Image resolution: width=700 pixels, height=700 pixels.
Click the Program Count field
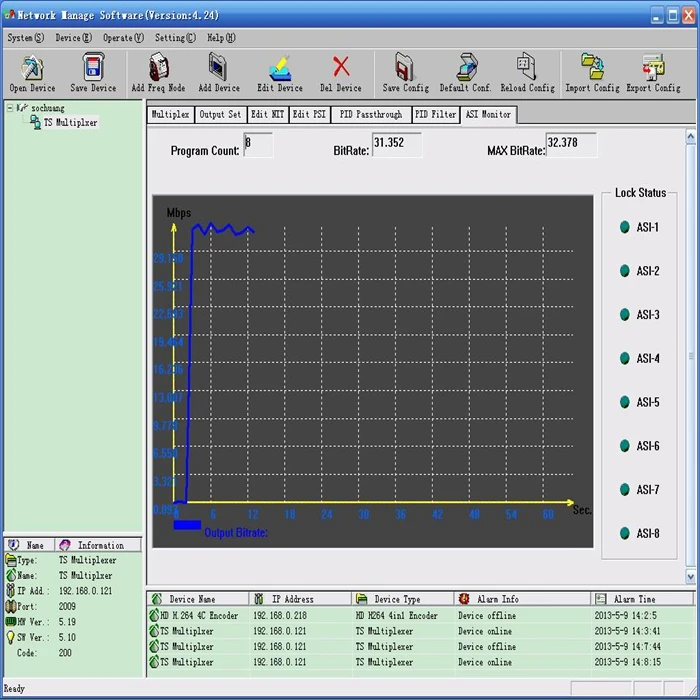click(x=258, y=145)
